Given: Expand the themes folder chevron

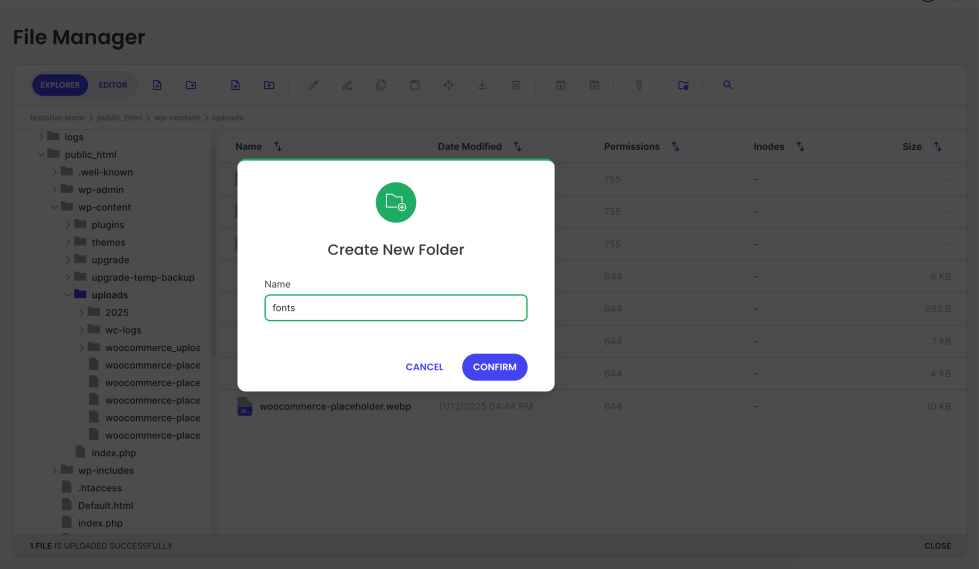Looking at the screenshot, I should coord(69,242).
